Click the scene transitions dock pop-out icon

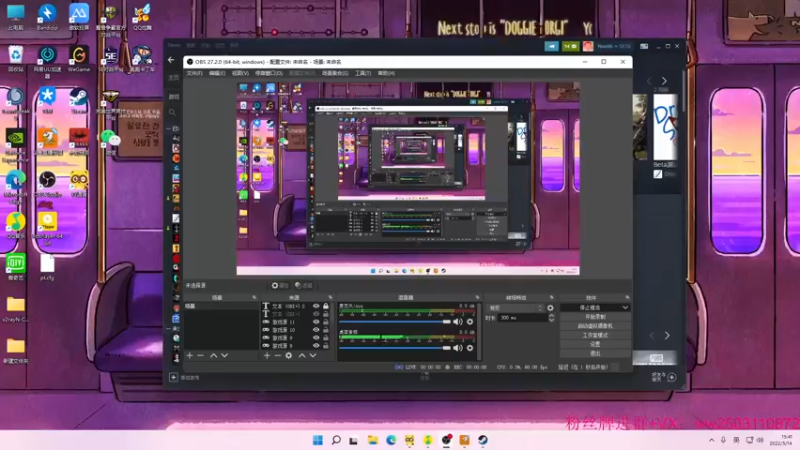pyautogui.click(x=551, y=297)
